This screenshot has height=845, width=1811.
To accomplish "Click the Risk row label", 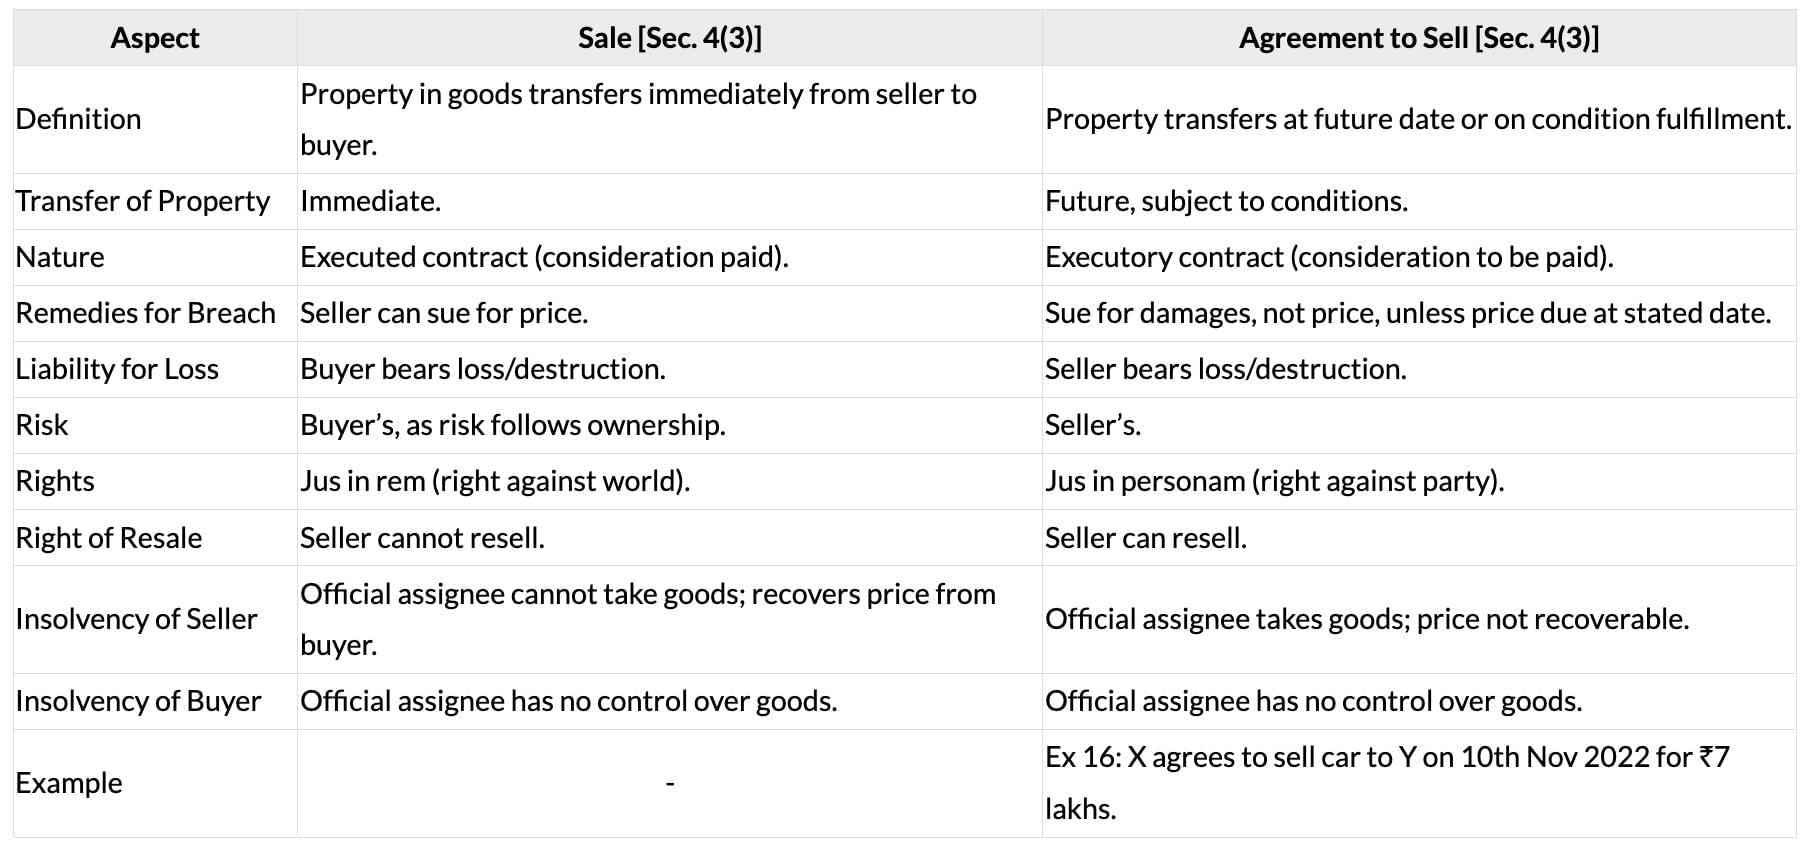I will [42, 425].
